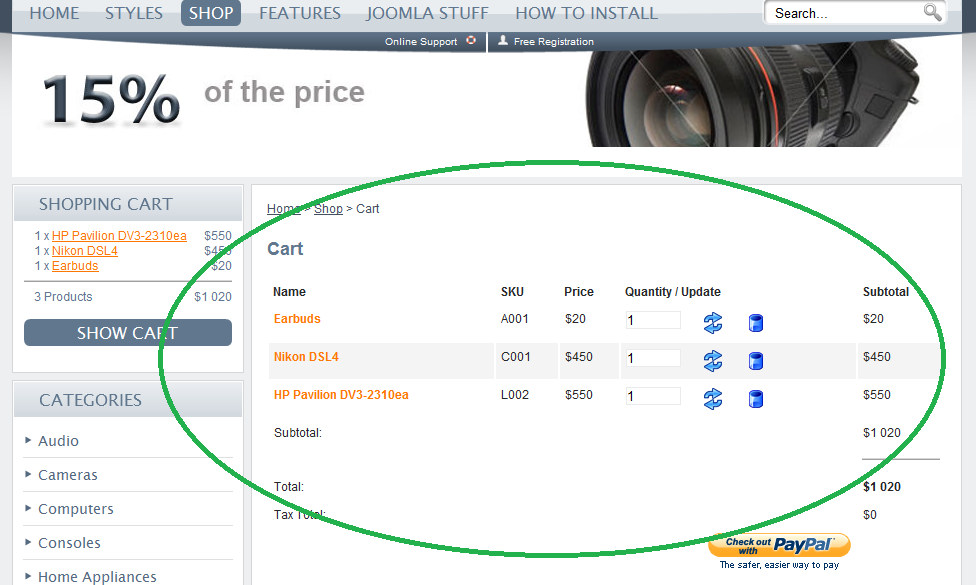Open the Joomla Stuff menu
The height and width of the screenshot is (585, 976).
[x=428, y=13]
